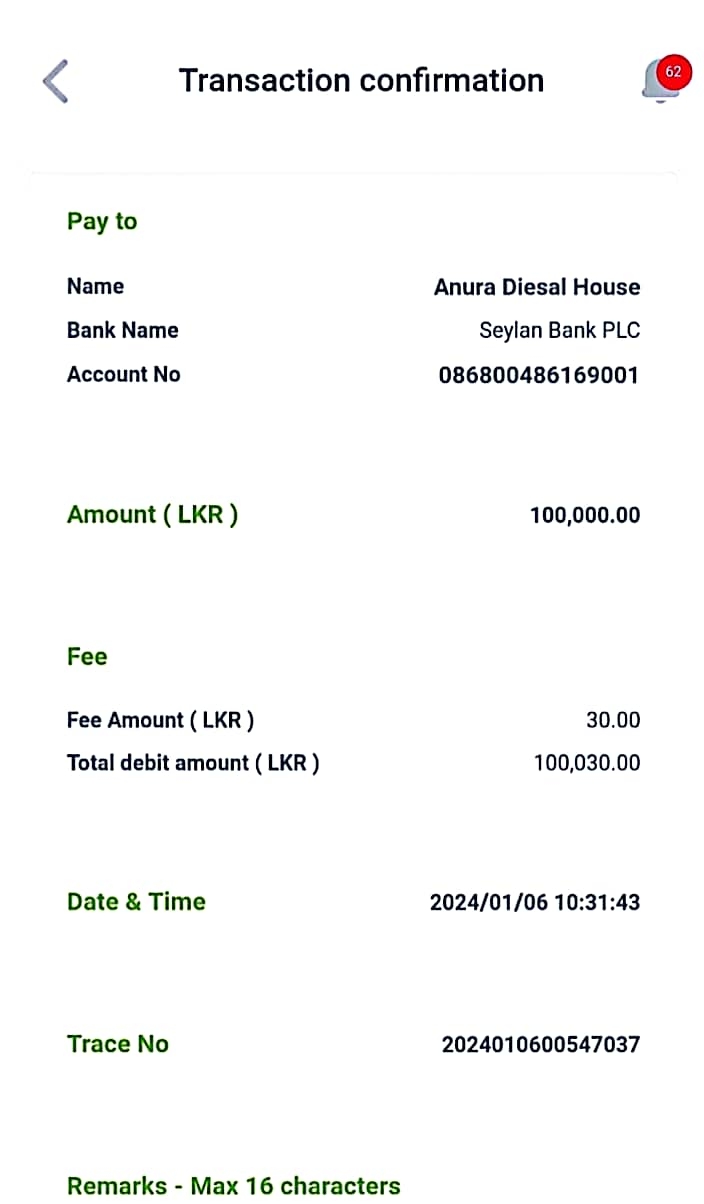
Task: Select trace number 2024010600547037
Action: click(540, 1045)
